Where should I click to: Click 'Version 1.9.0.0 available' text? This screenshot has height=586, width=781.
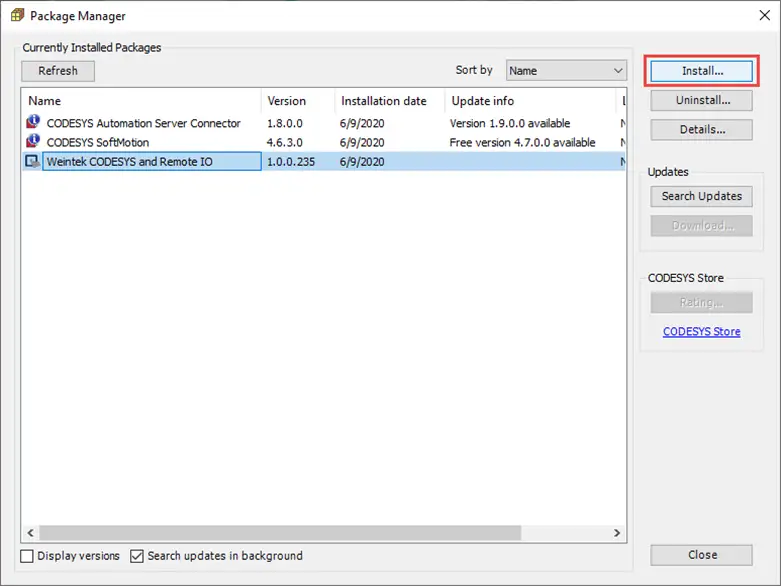510,123
